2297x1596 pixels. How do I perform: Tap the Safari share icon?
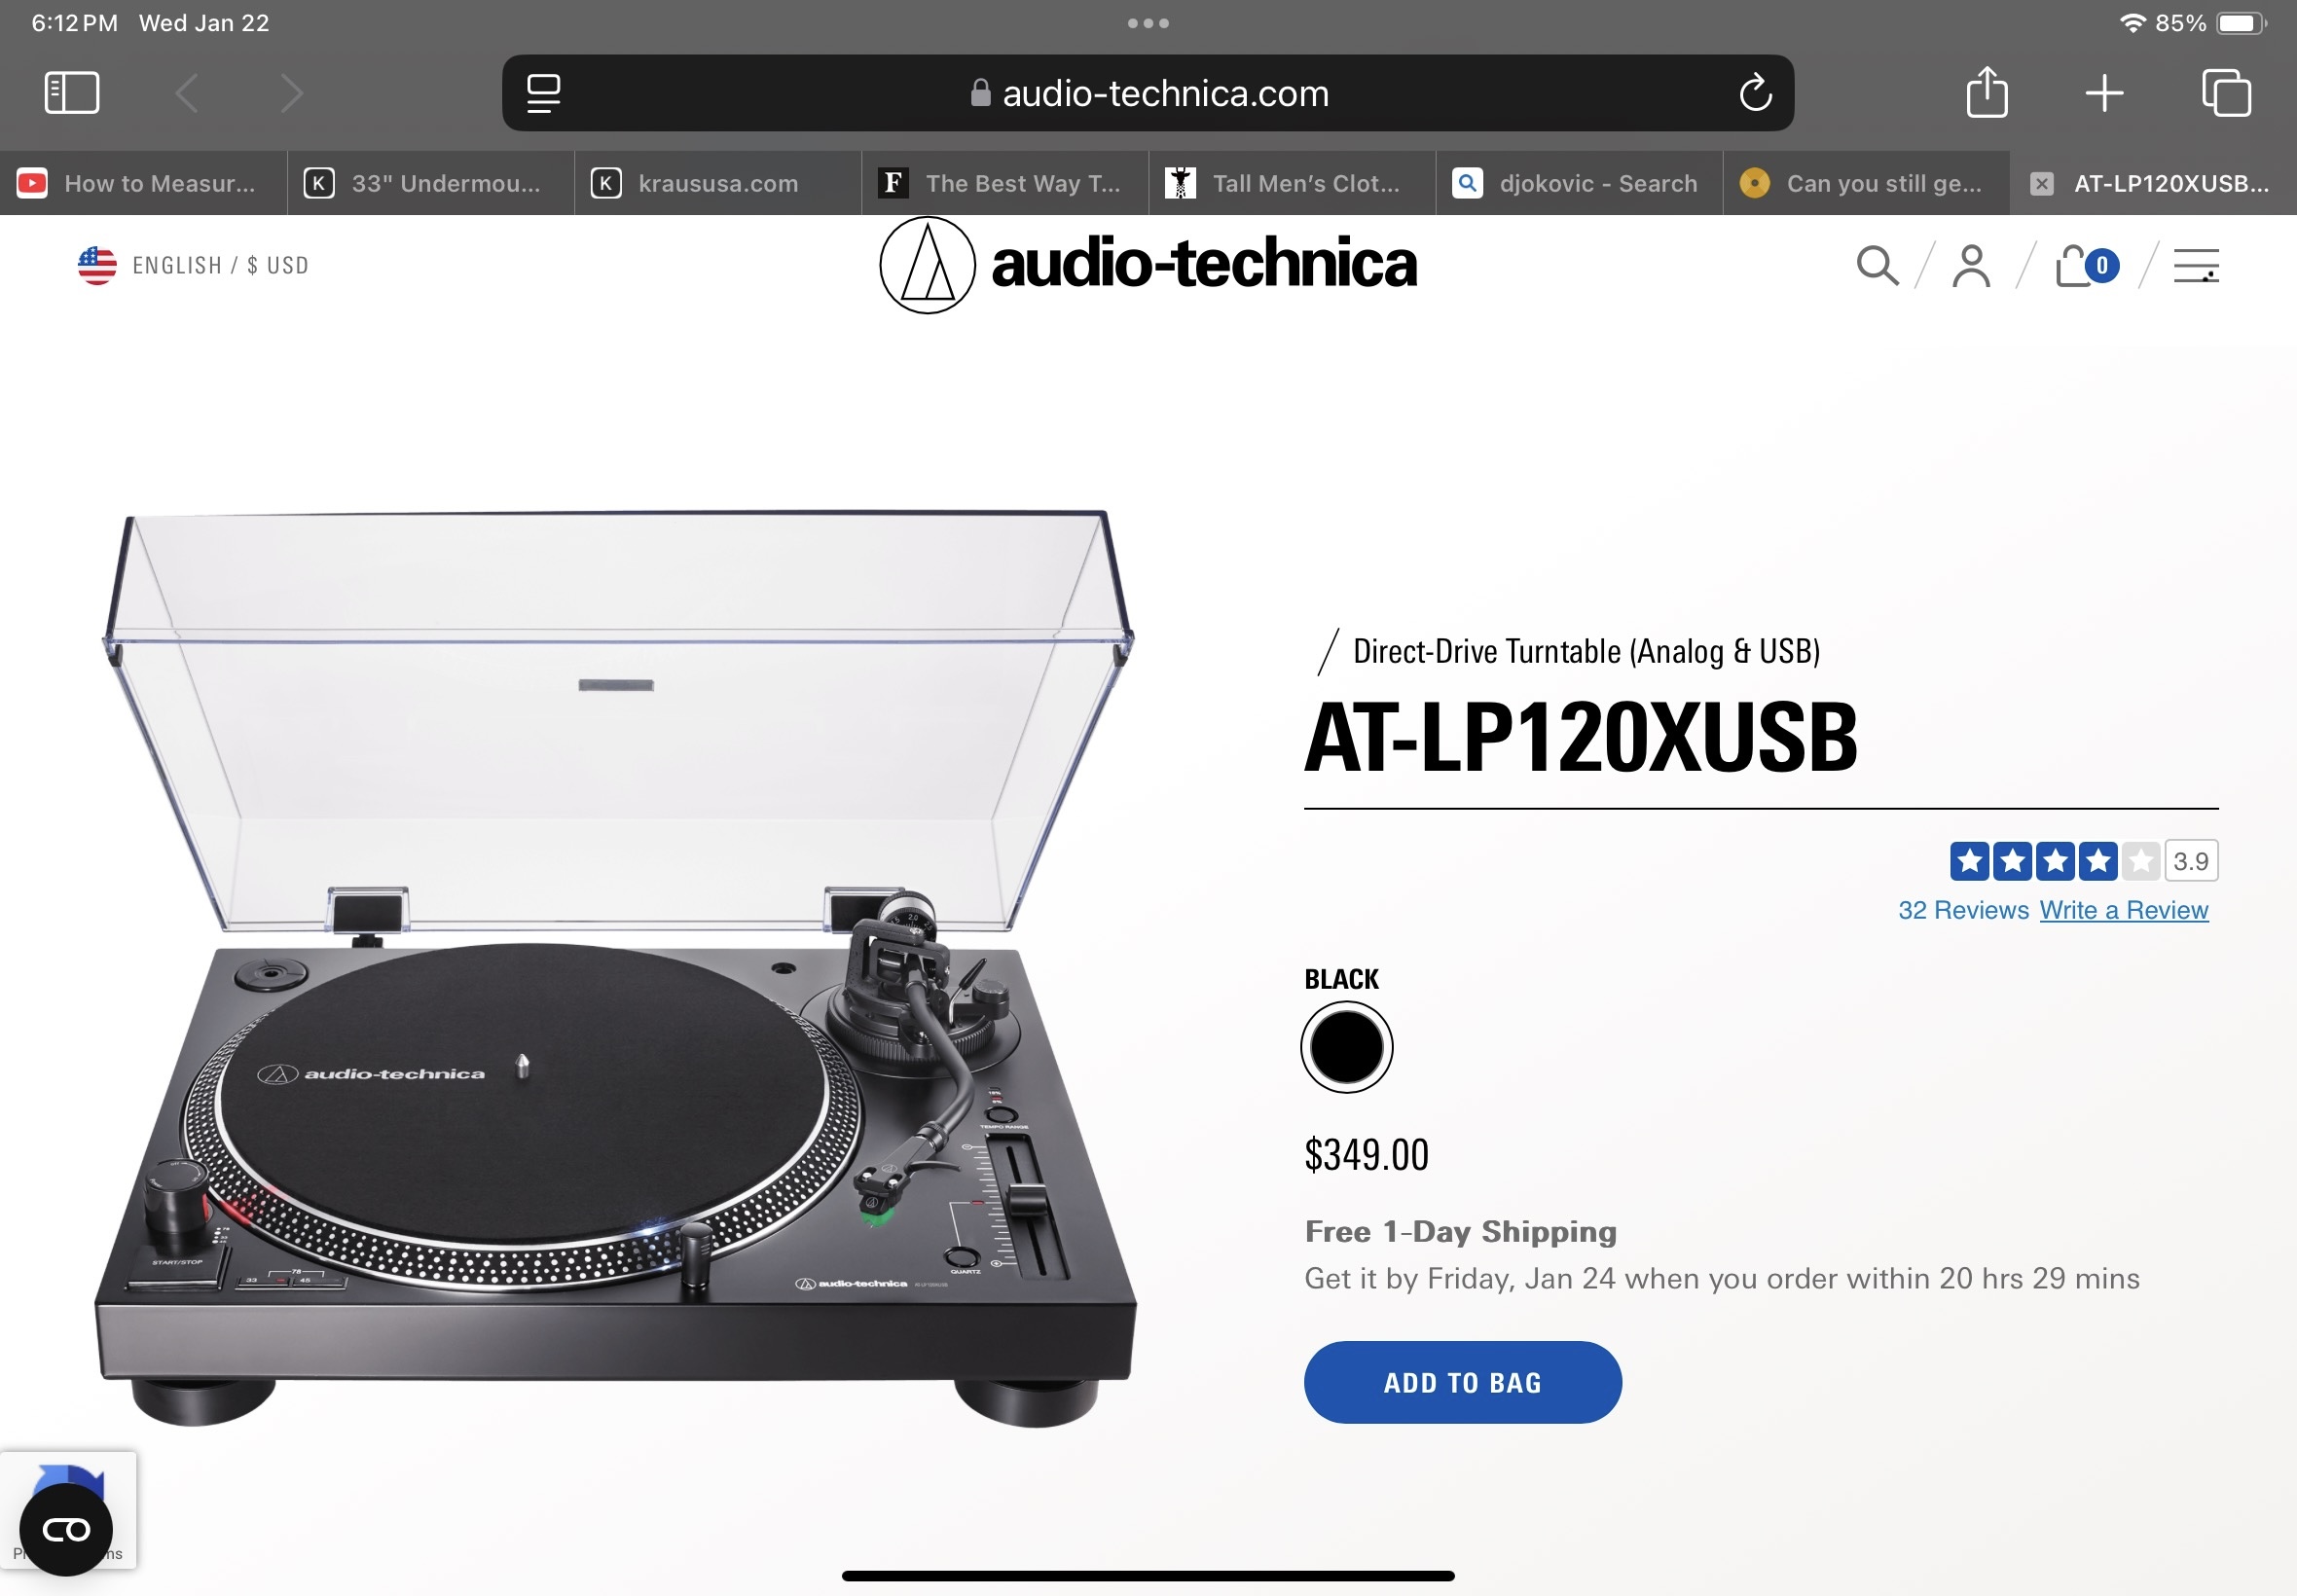[x=1986, y=92]
